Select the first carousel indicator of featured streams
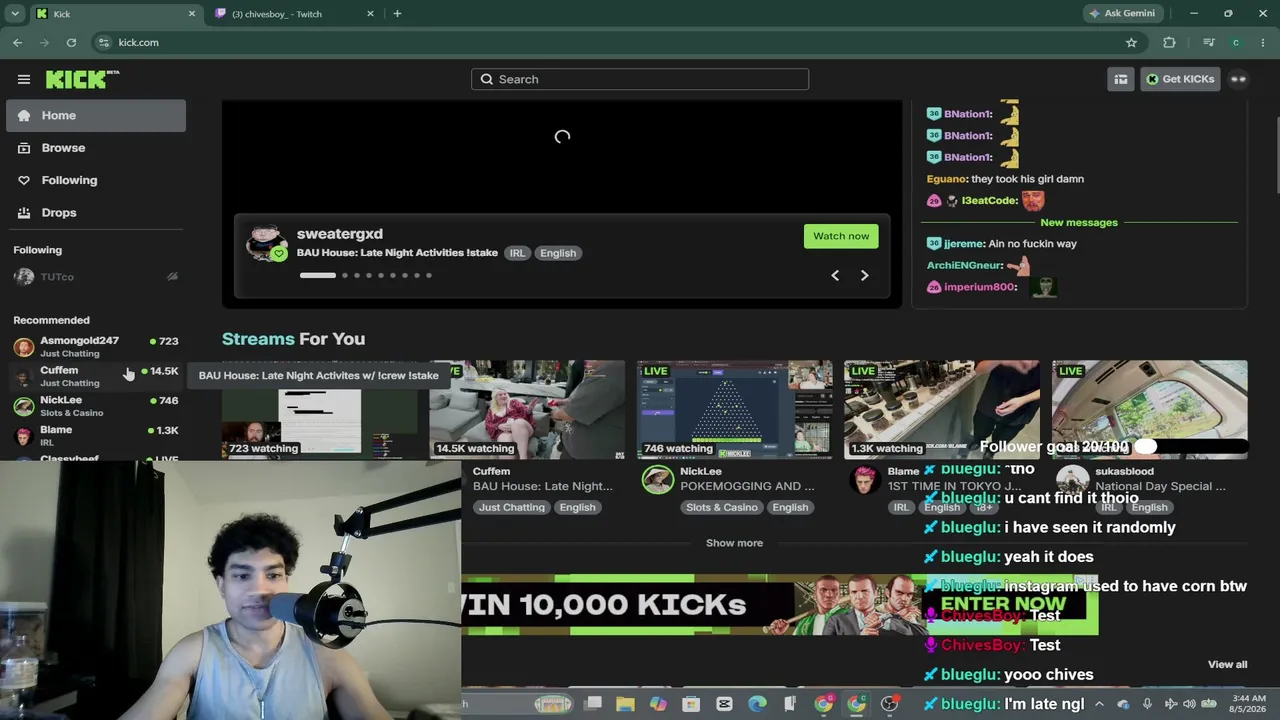This screenshot has width=1280, height=720. point(318,275)
